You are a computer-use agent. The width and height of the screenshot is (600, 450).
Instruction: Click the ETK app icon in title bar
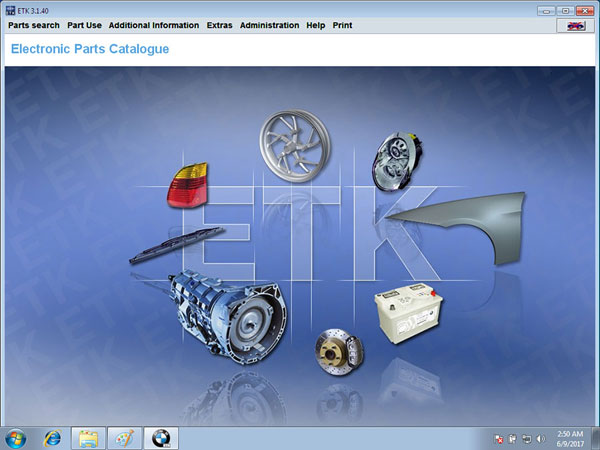click(x=10, y=11)
